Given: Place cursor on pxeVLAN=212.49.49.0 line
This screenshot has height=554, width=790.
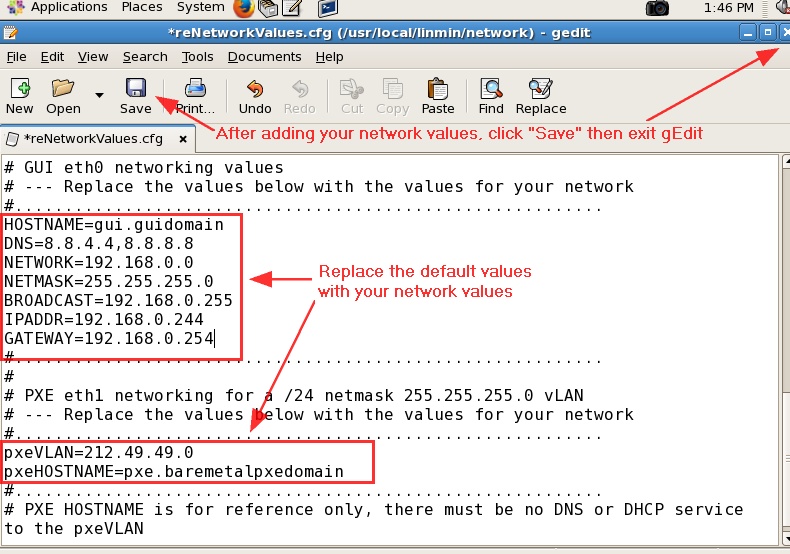Looking at the screenshot, I should pyautogui.click(x=99, y=452).
